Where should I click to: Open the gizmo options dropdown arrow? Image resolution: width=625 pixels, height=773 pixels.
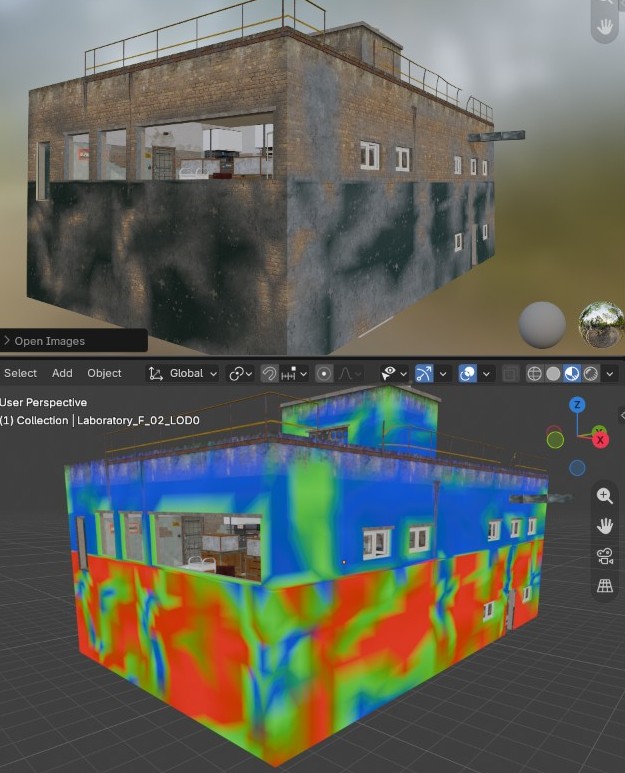pos(443,374)
